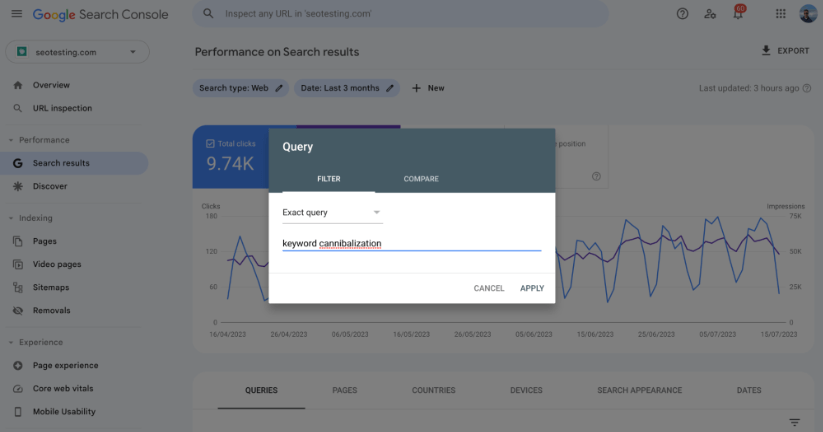Click the Core web vitals gauge icon

coord(18,389)
